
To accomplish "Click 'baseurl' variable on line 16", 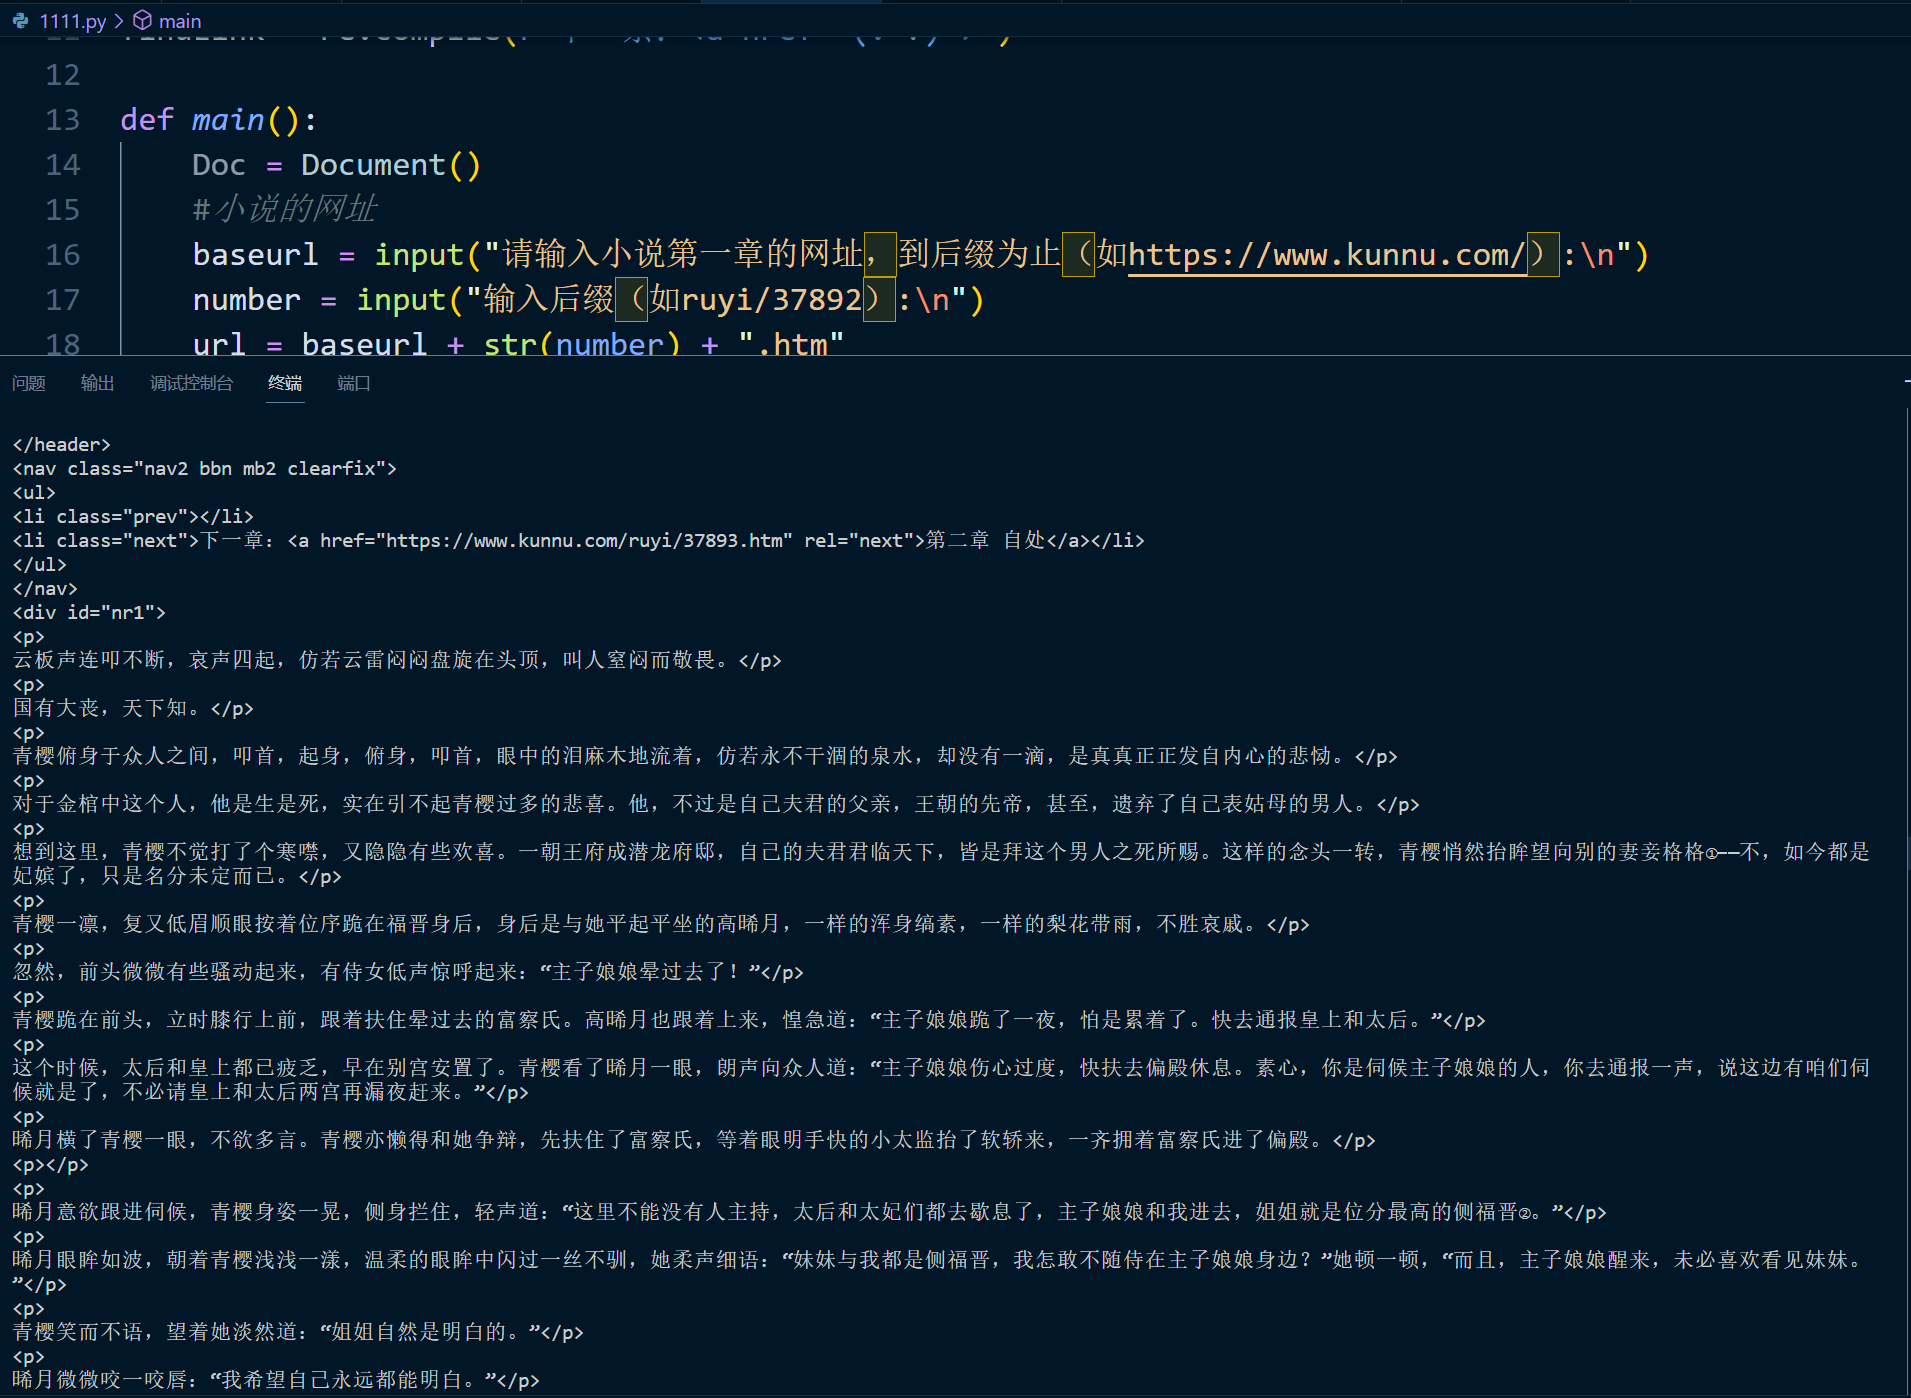I will (x=255, y=255).
